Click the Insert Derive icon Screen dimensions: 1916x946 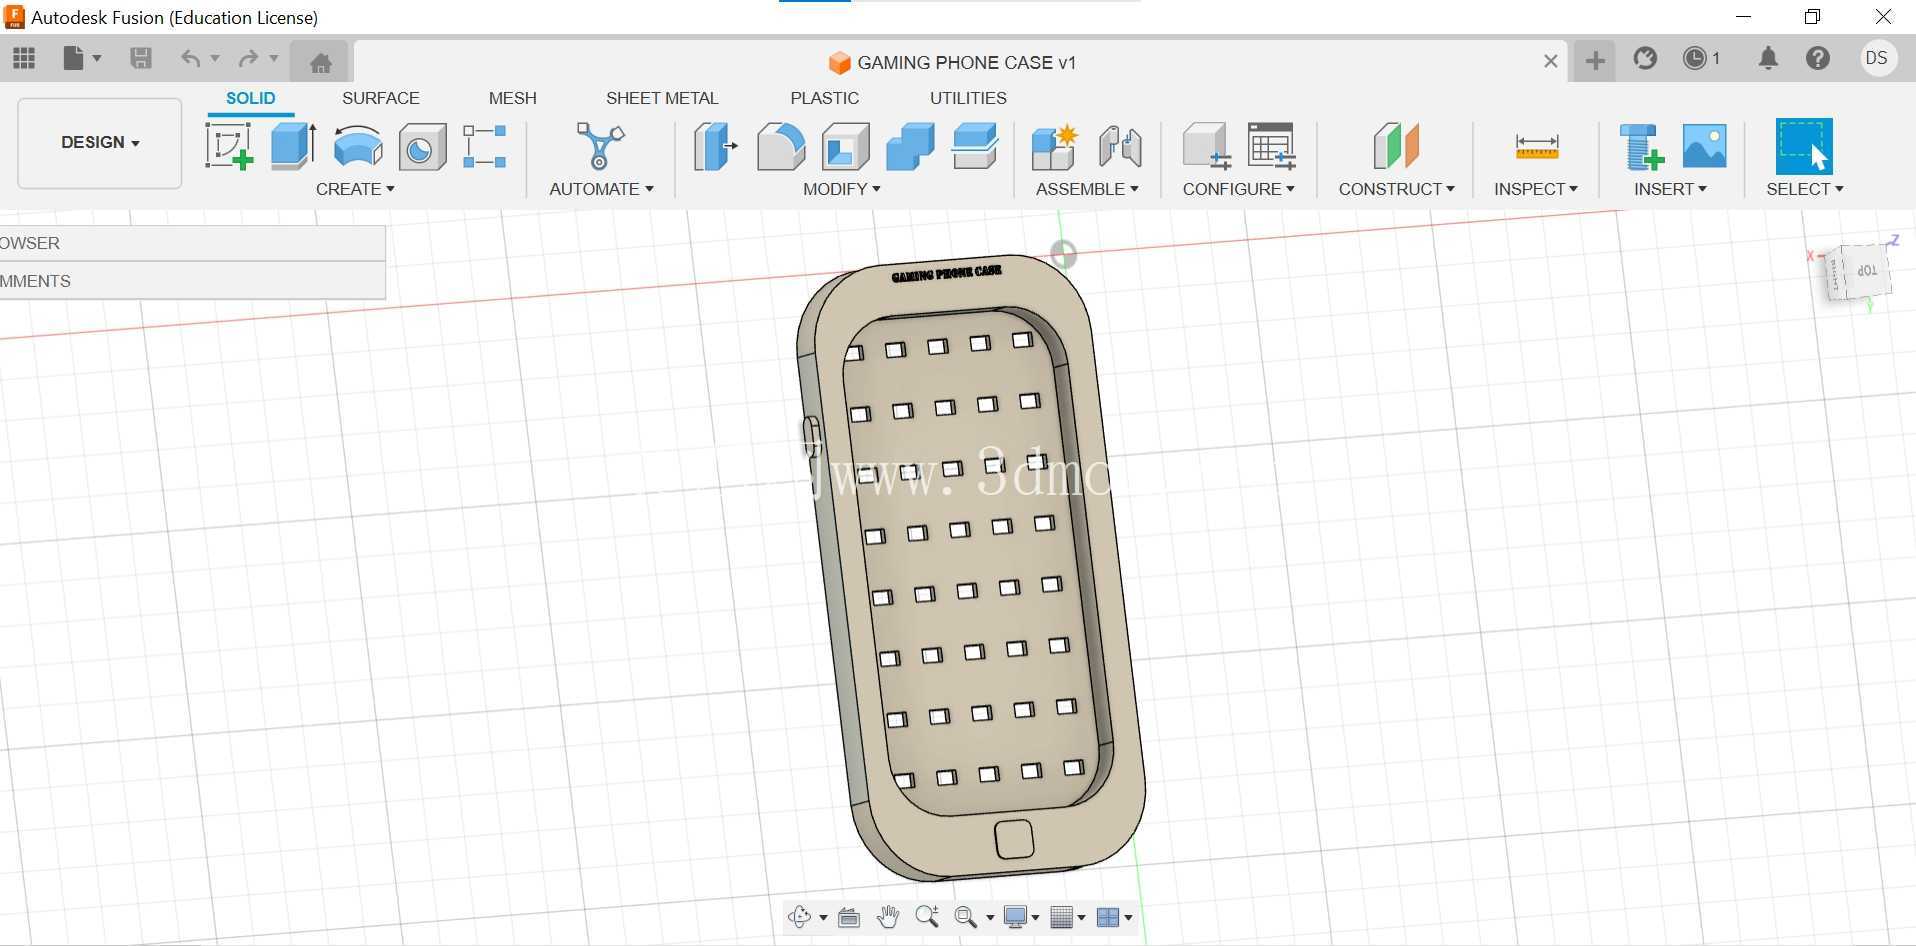point(1641,146)
